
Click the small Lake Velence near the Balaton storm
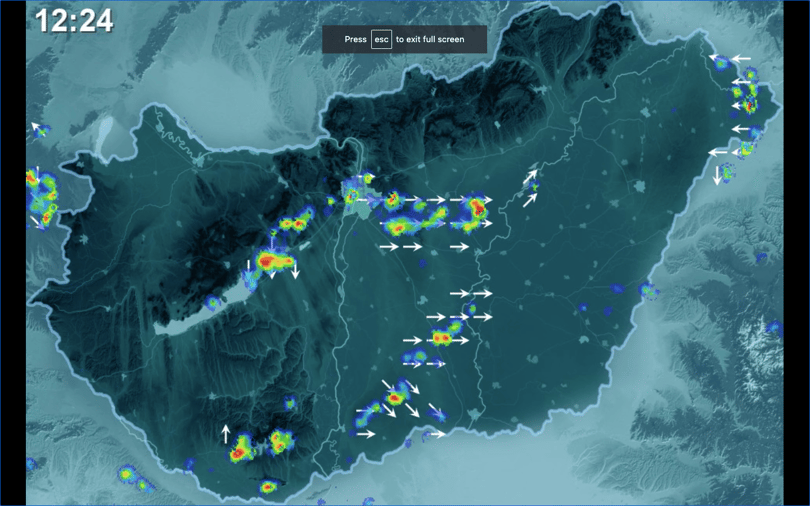pyautogui.click(x=305, y=246)
